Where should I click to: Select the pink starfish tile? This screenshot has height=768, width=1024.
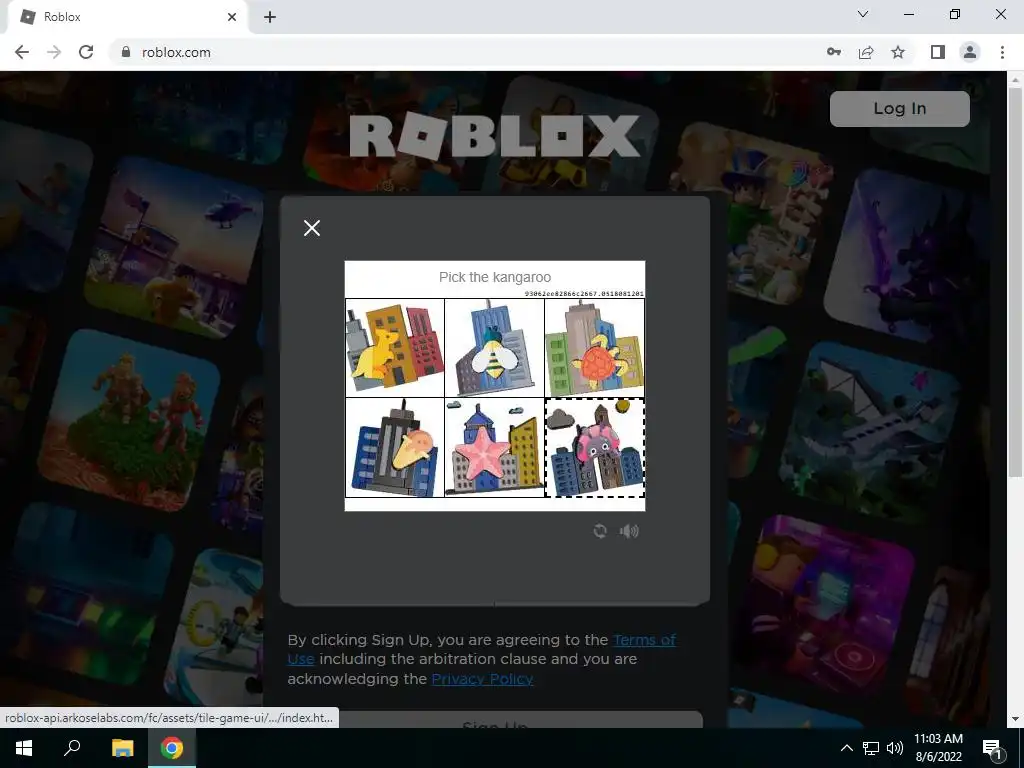tap(494, 447)
